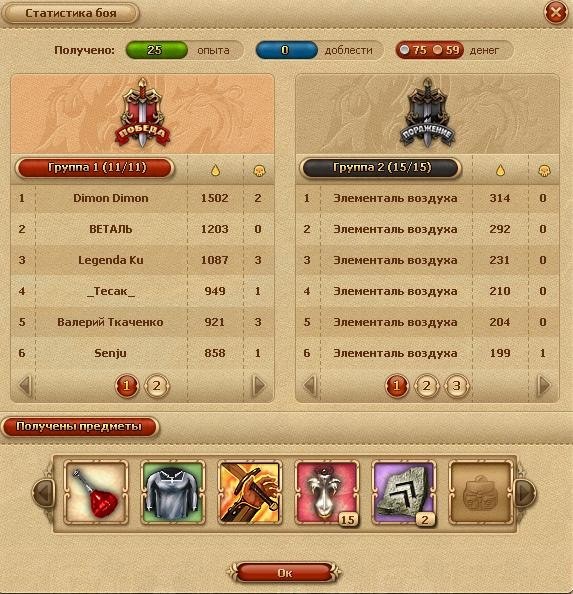
Task: Click the Группа 2 (15/15) header
Action: coord(380,168)
